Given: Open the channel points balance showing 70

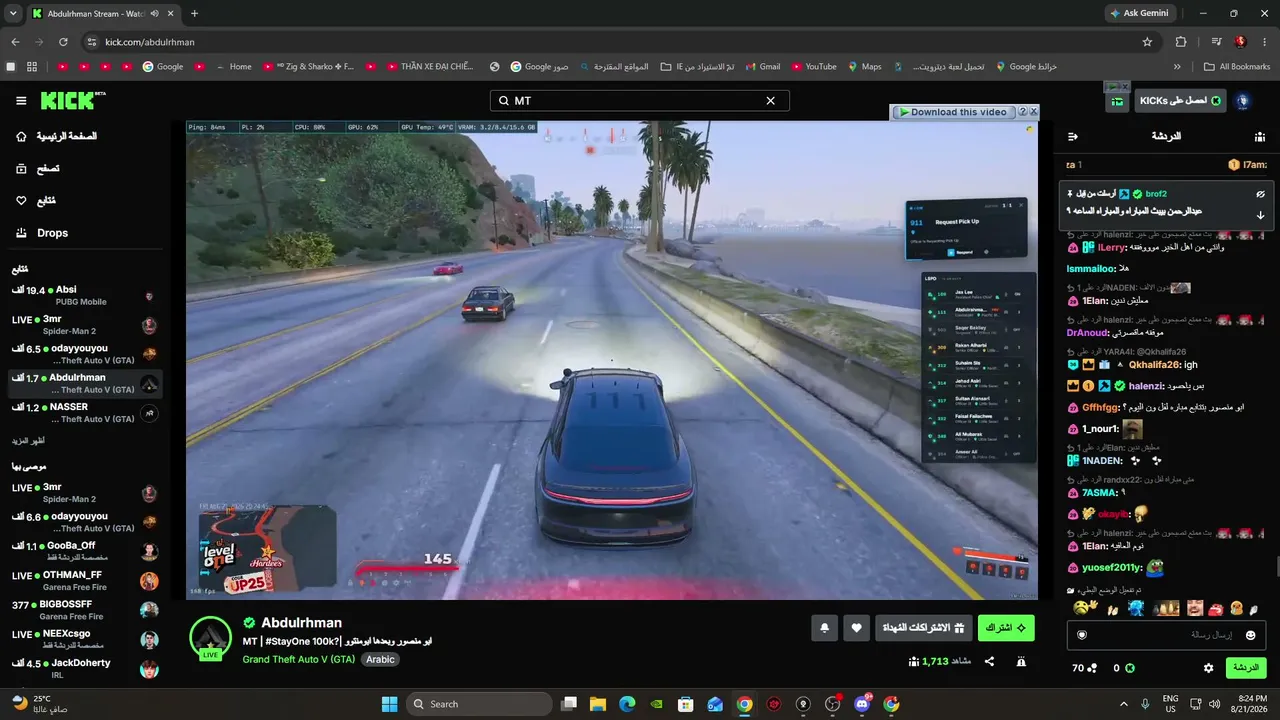Looking at the screenshot, I should click(1085, 668).
